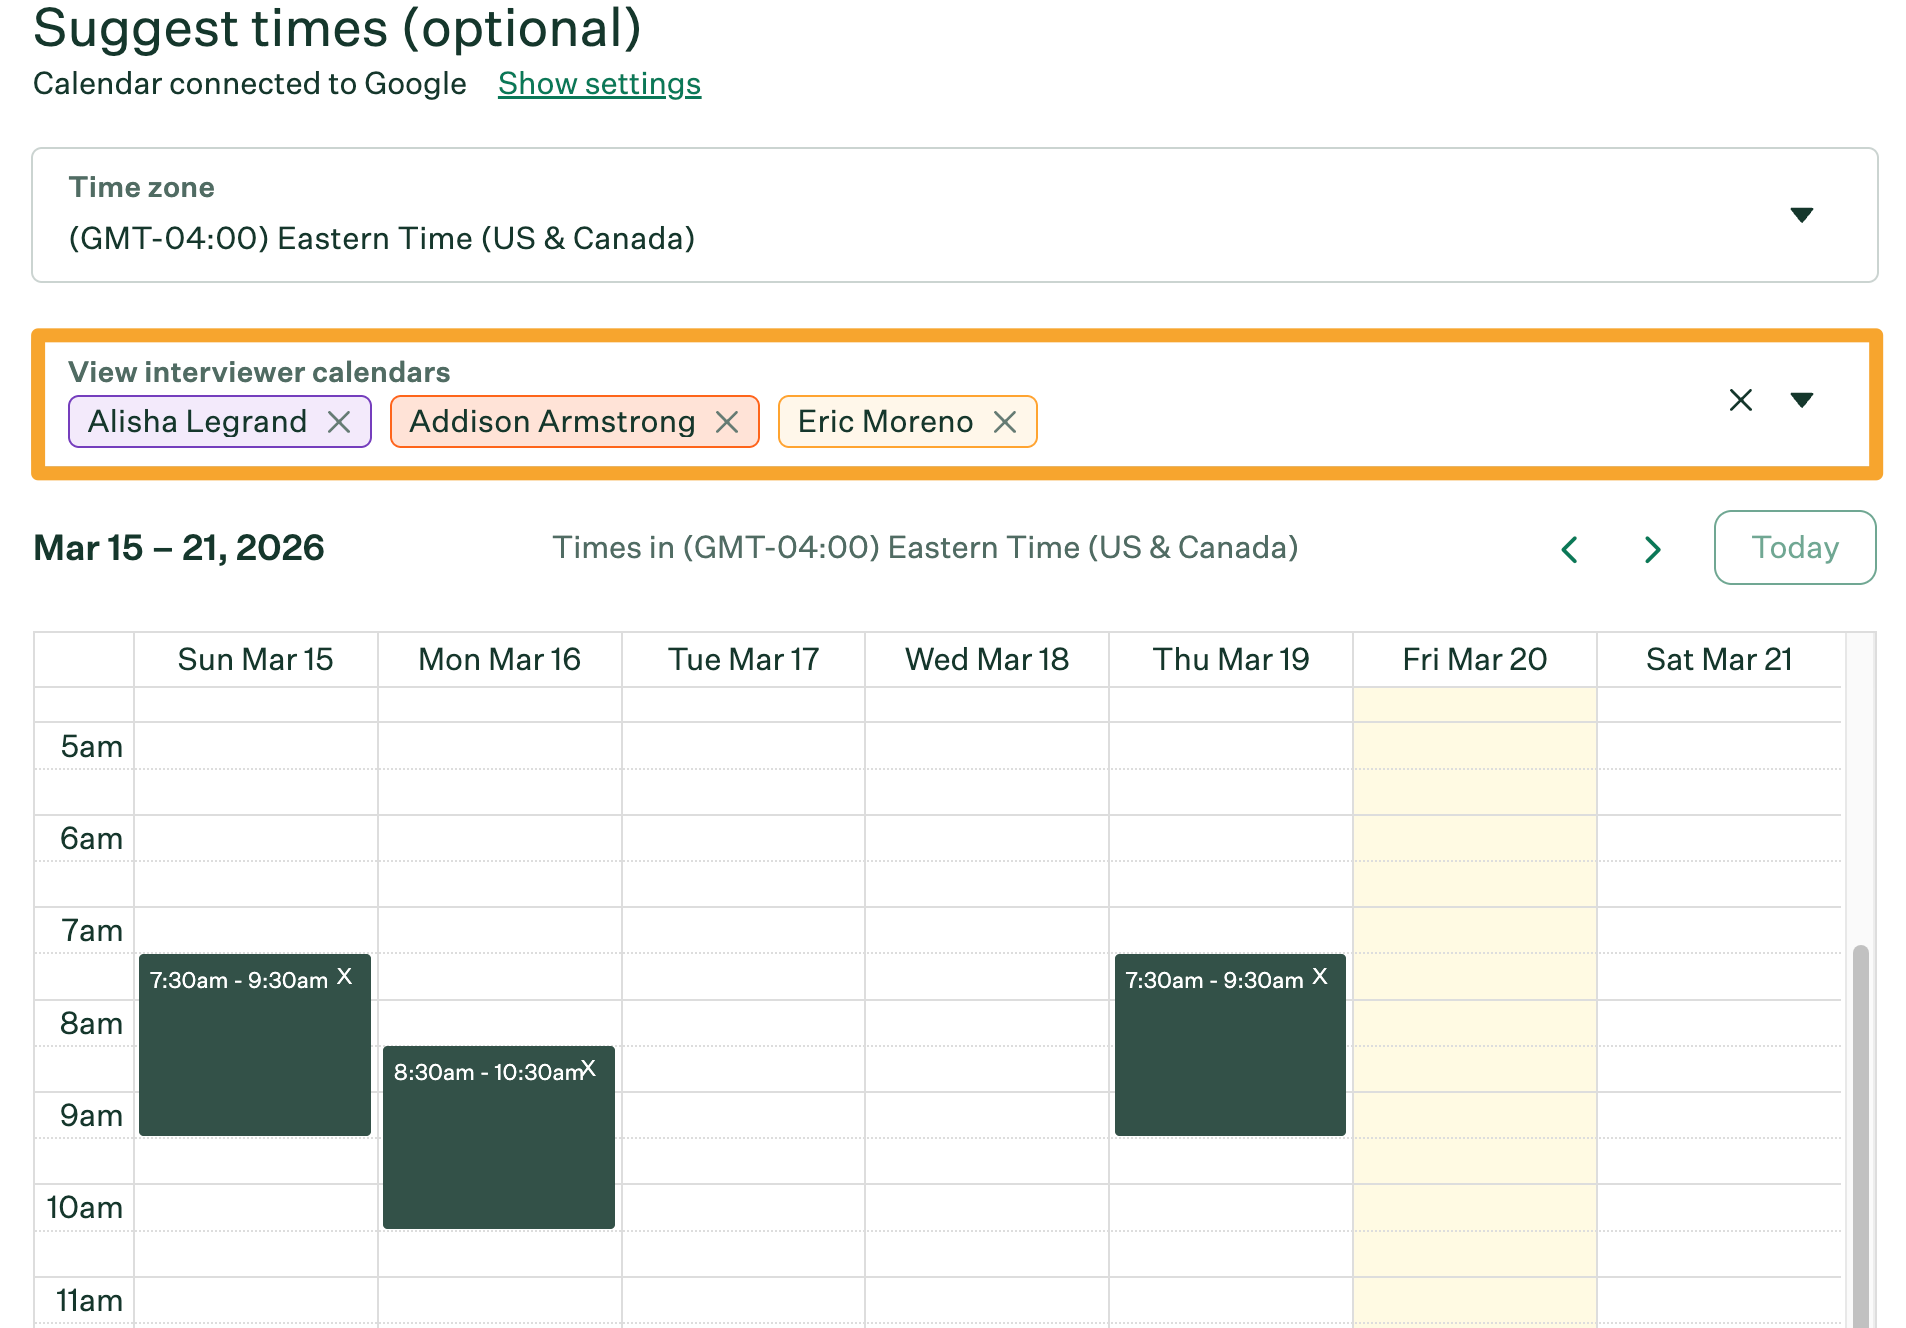
Task: Open the Time zone dropdown
Action: 1801,214
